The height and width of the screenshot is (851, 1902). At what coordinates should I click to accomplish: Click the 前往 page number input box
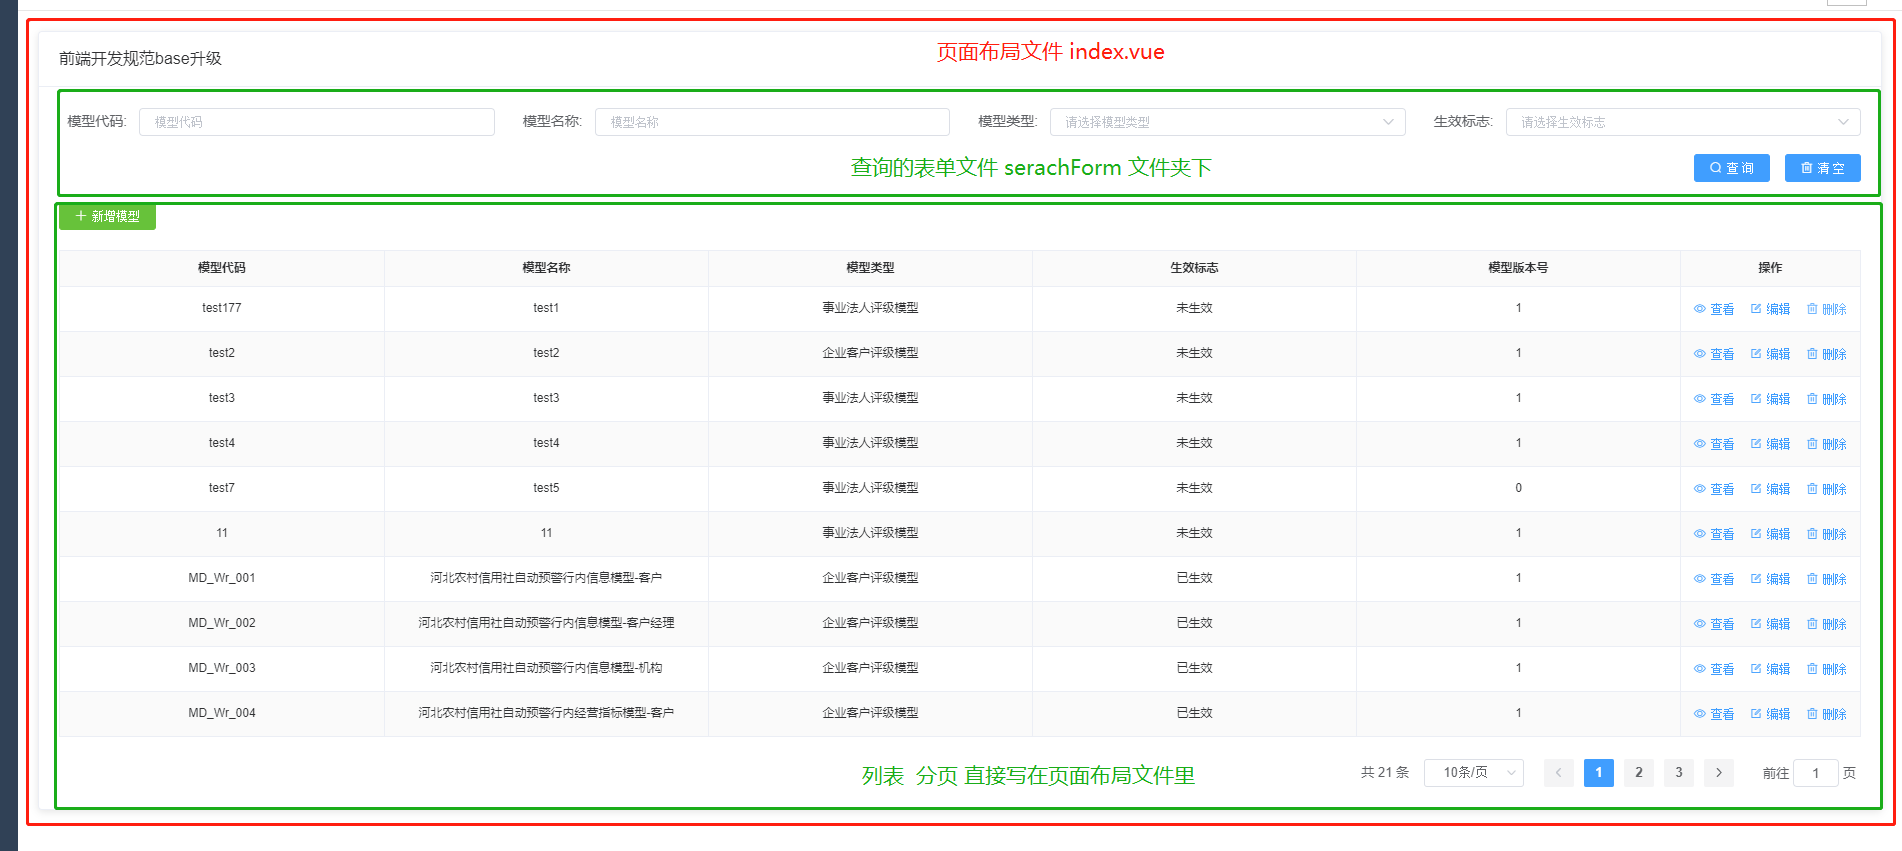tap(1815, 773)
